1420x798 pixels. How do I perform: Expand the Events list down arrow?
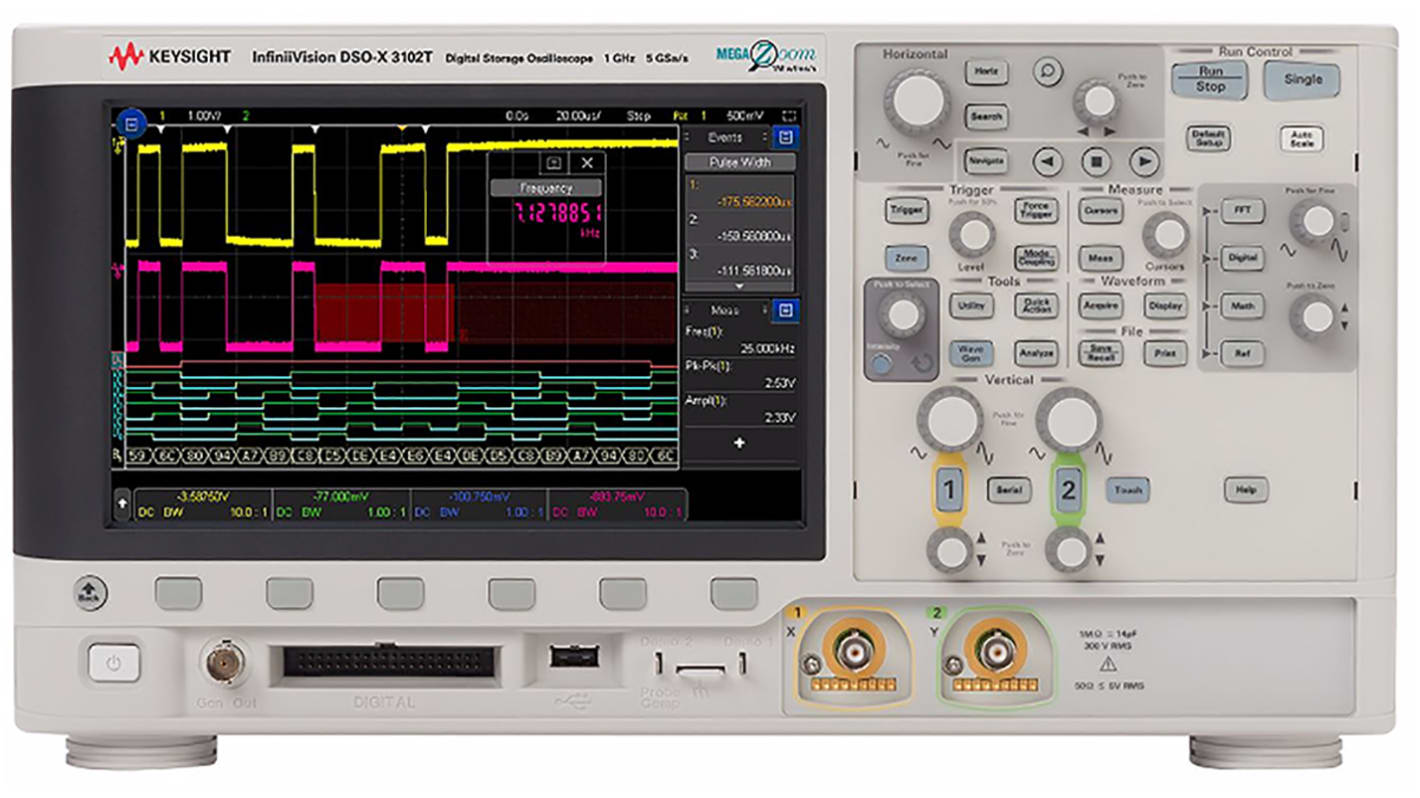point(739,286)
